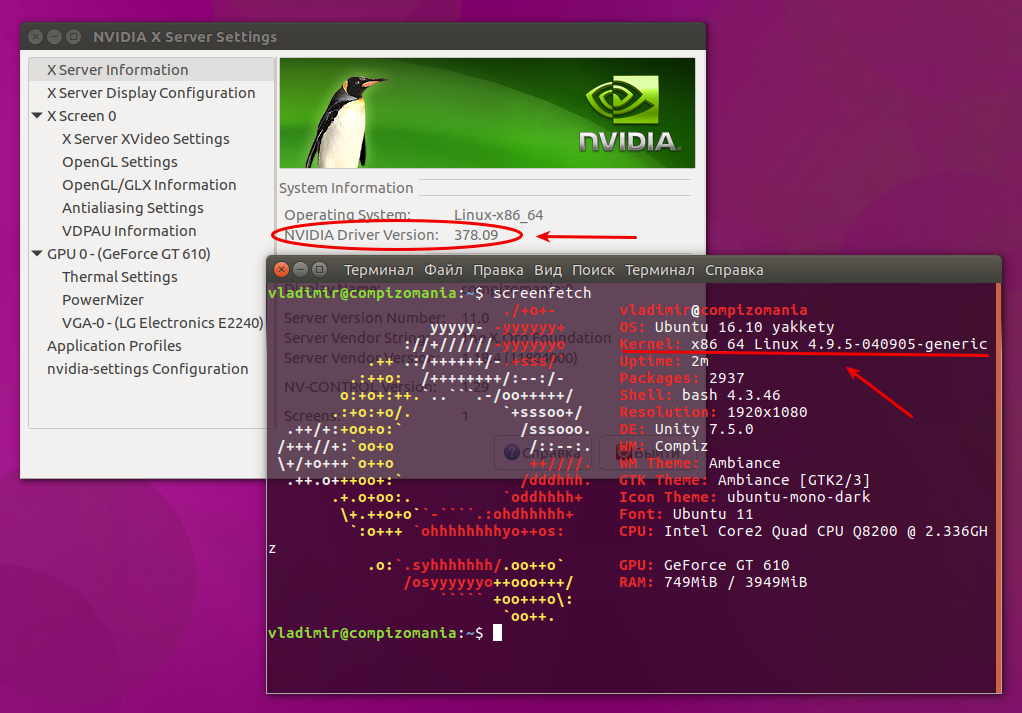
Task: Open X Server Display Configuration
Action: (151, 93)
